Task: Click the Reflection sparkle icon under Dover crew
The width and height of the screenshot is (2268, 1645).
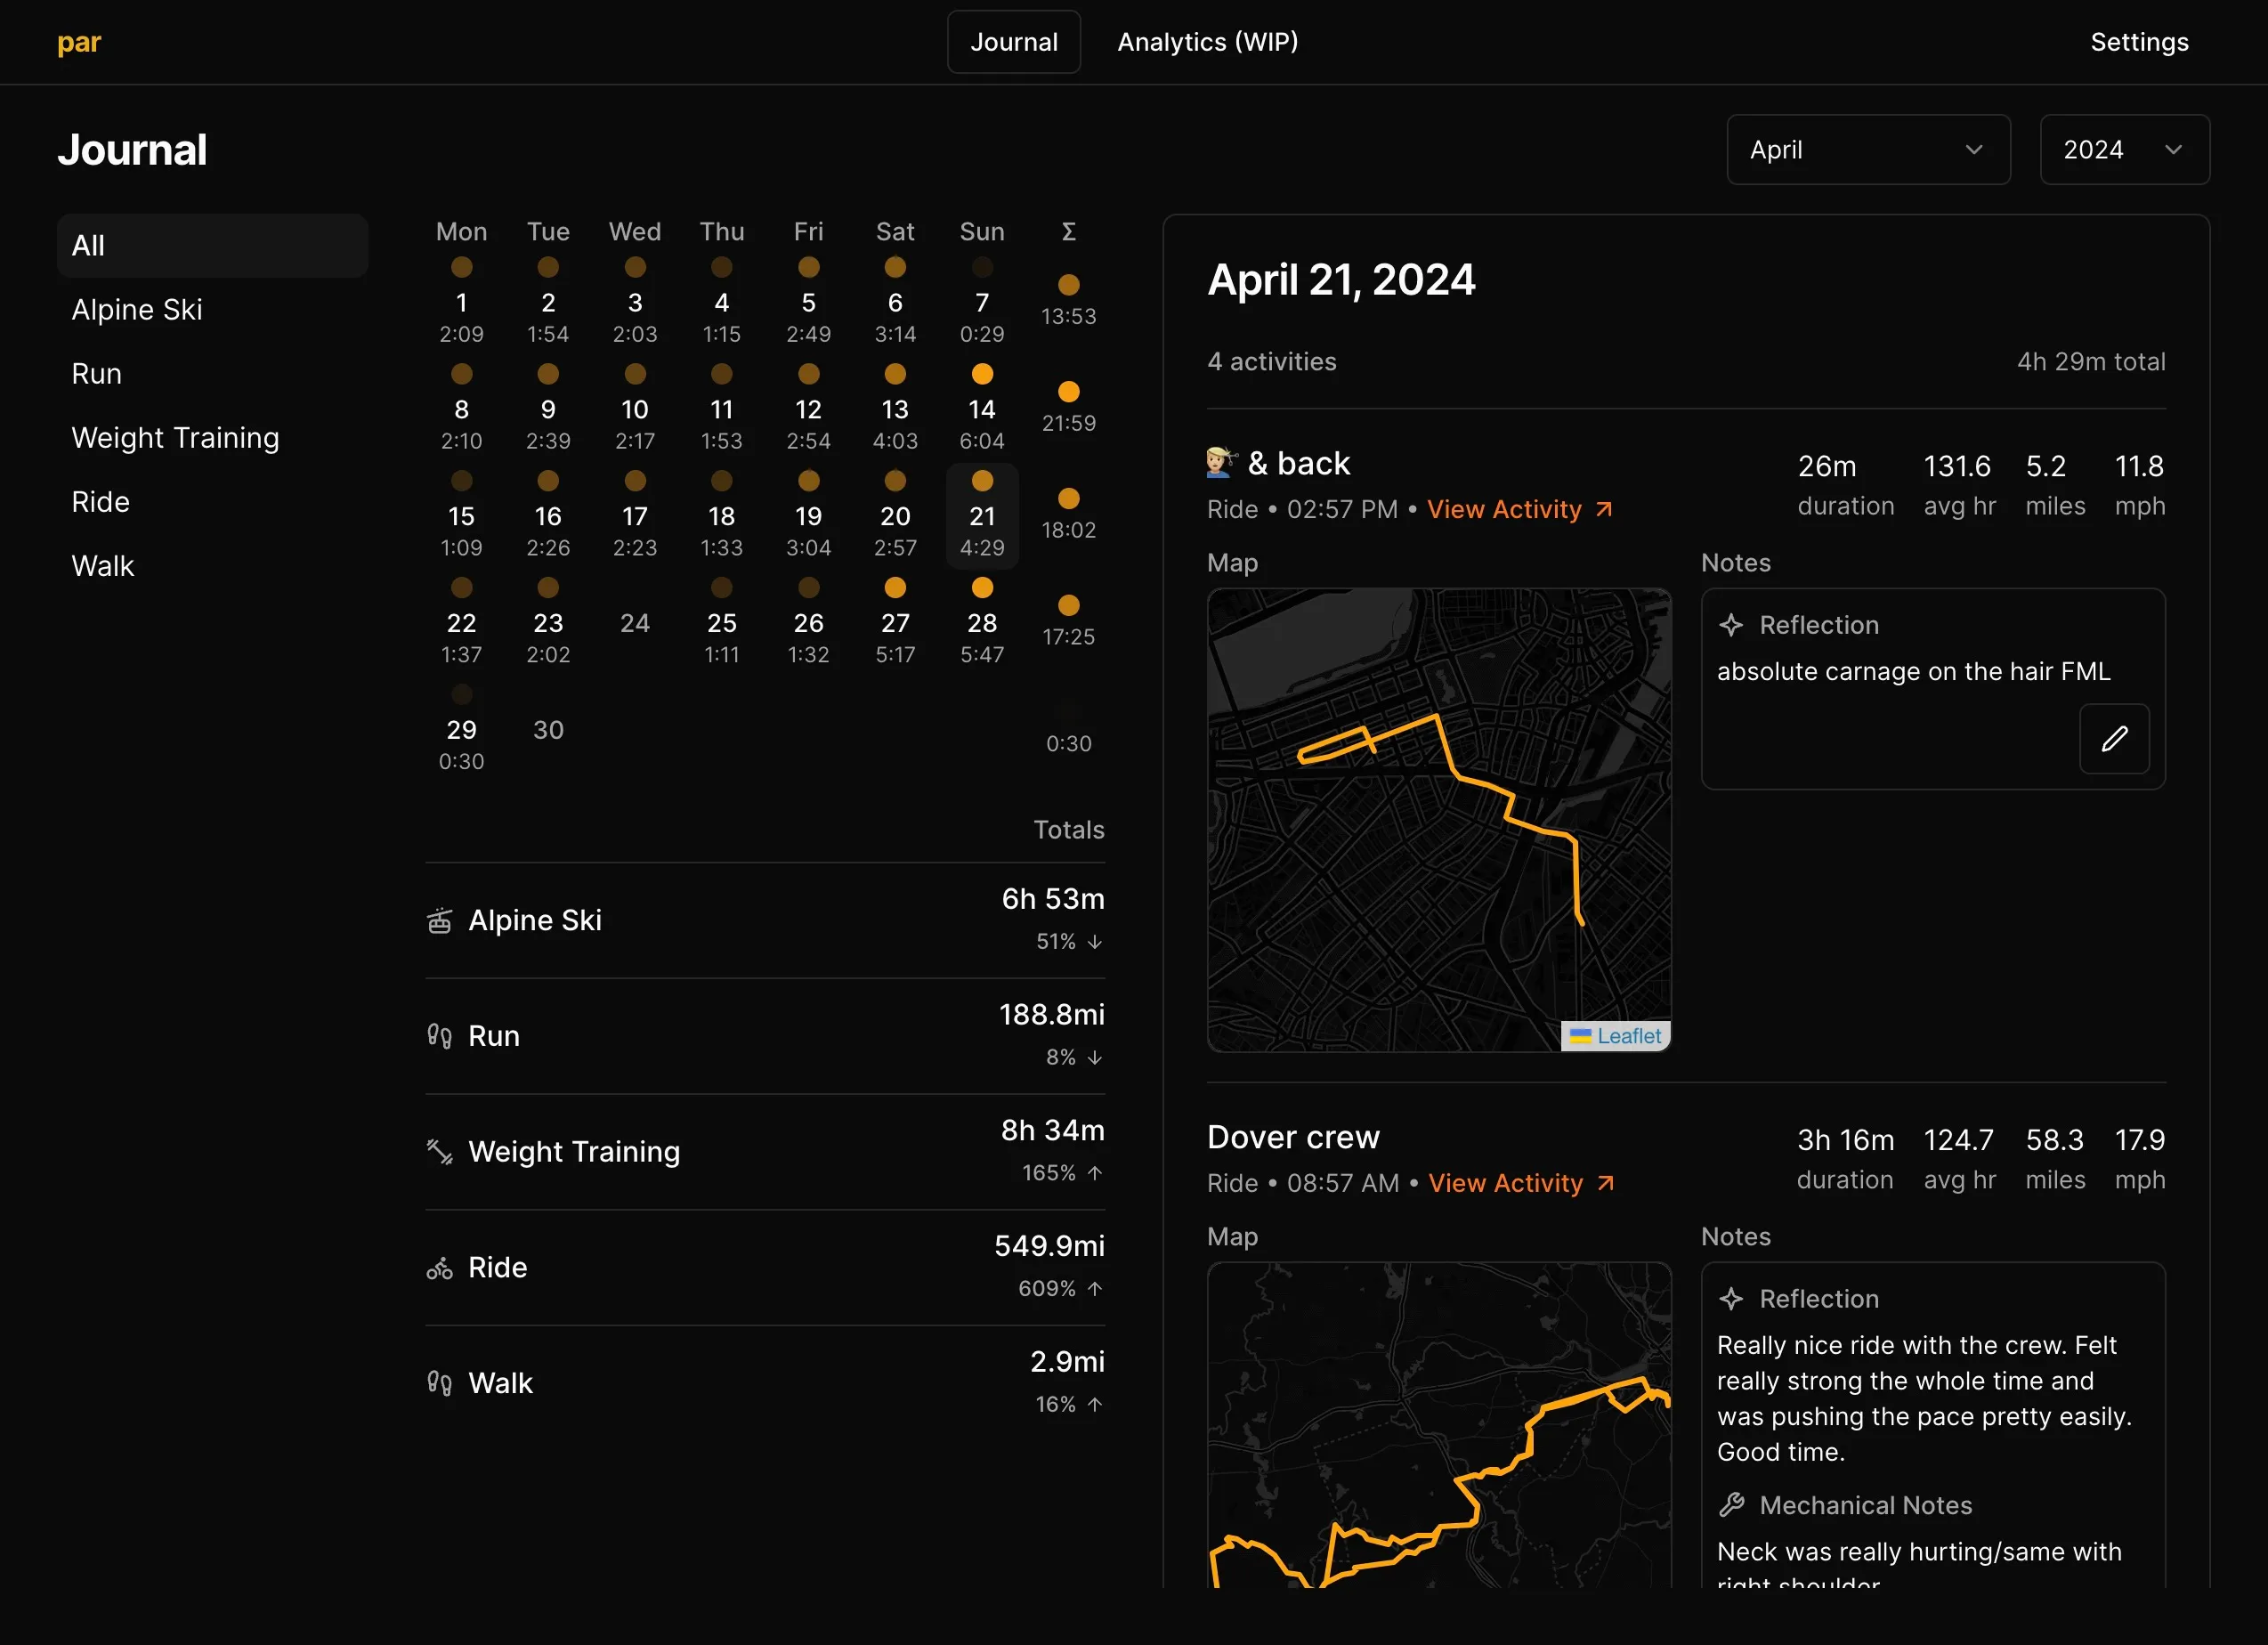Action: (x=1731, y=1298)
